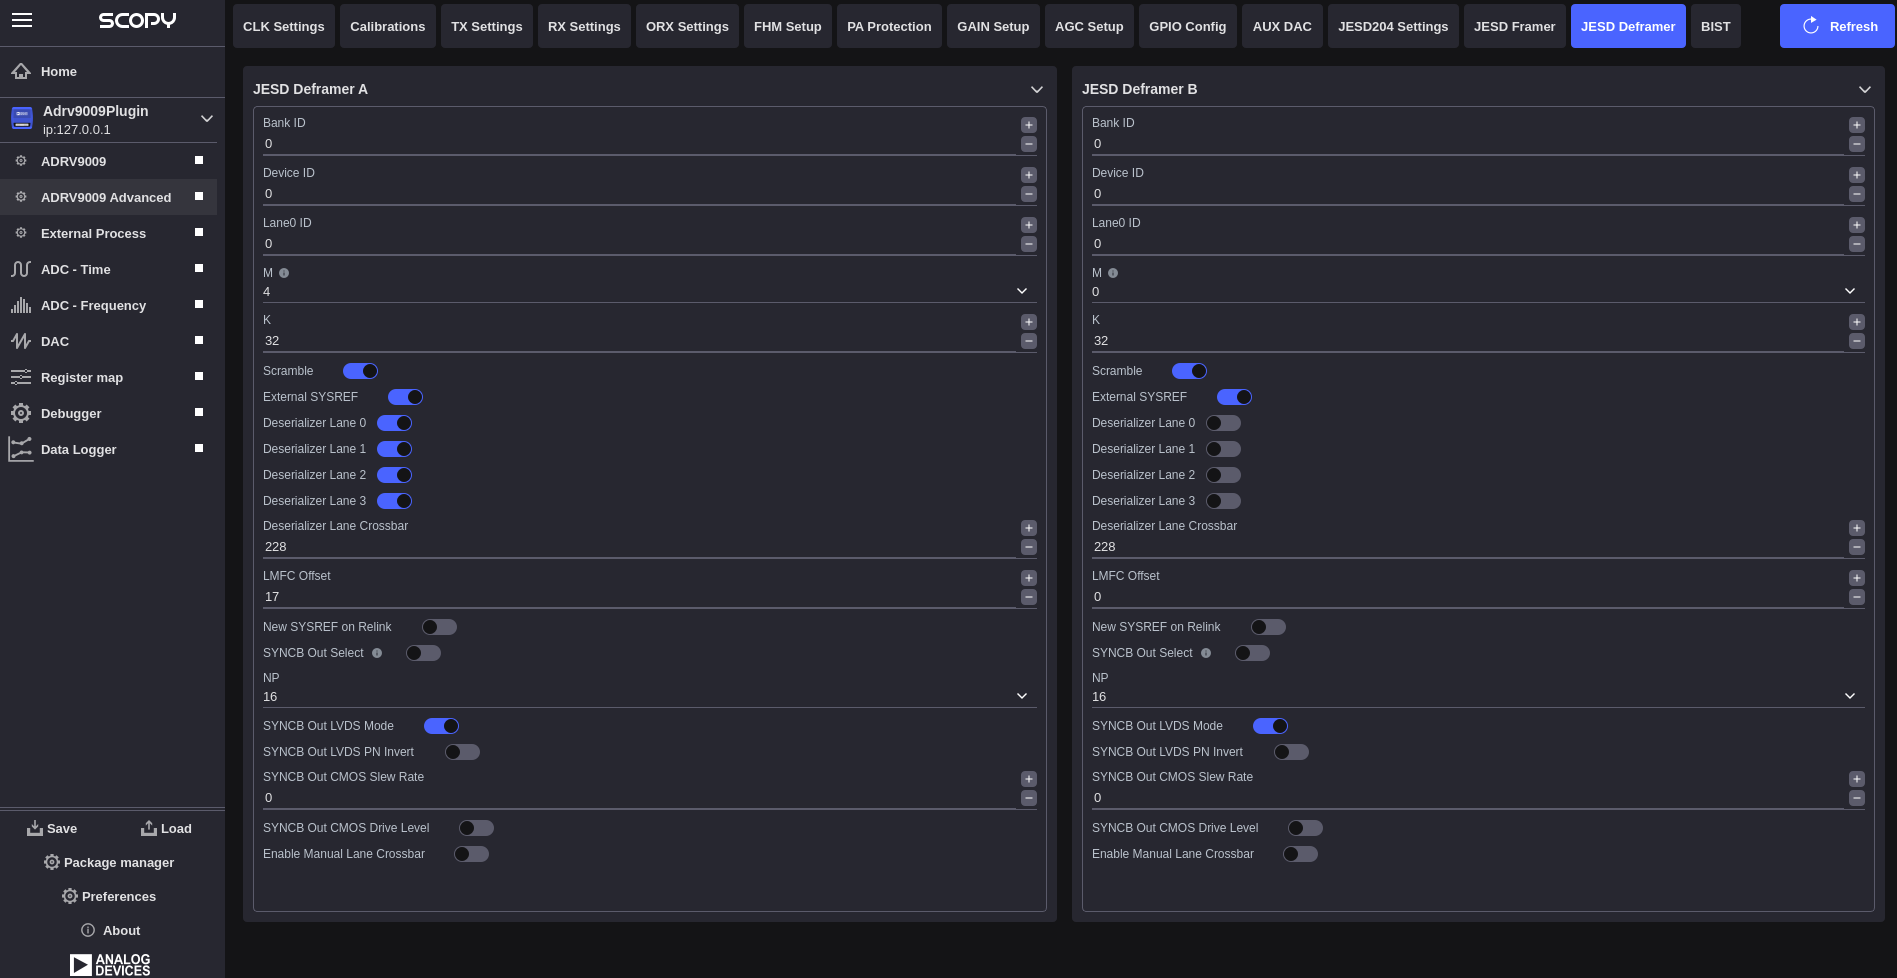The height and width of the screenshot is (978, 1897).
Task: Click info icon next to M in Deframer A
Action: coord(284,273)
